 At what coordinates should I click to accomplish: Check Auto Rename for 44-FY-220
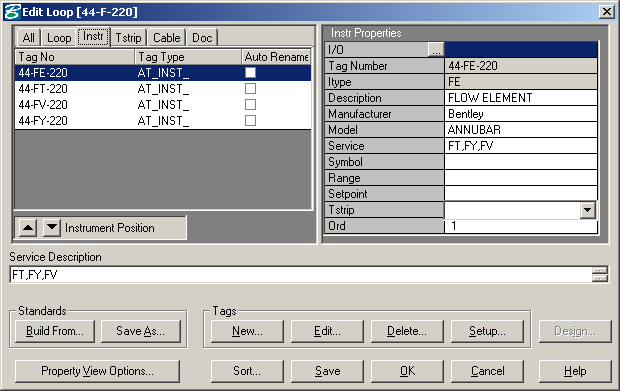pyautogui.click(x=250, y=121)
